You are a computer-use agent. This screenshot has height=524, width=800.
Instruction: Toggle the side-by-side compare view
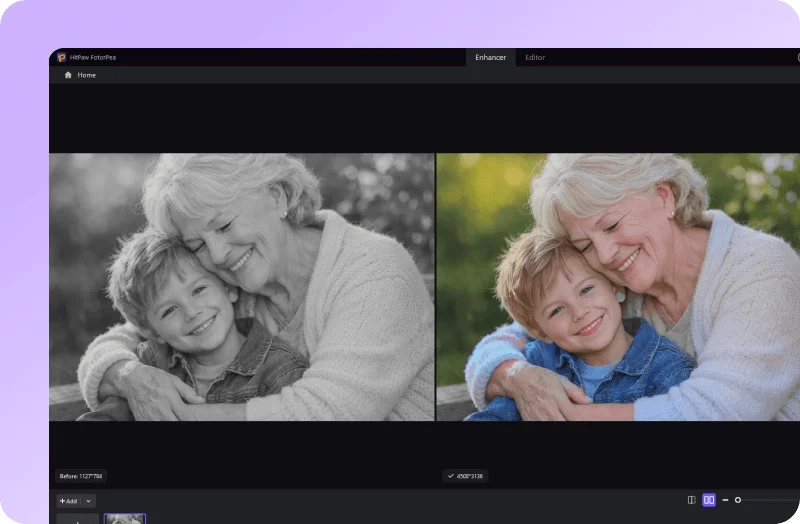point(709,500)
